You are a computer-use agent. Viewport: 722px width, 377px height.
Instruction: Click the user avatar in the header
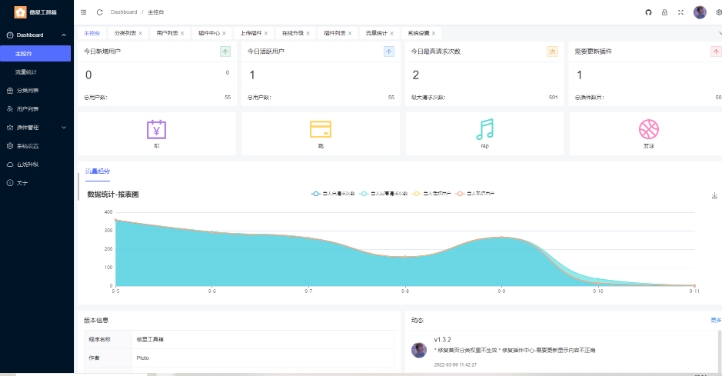(x=700, y=12)
